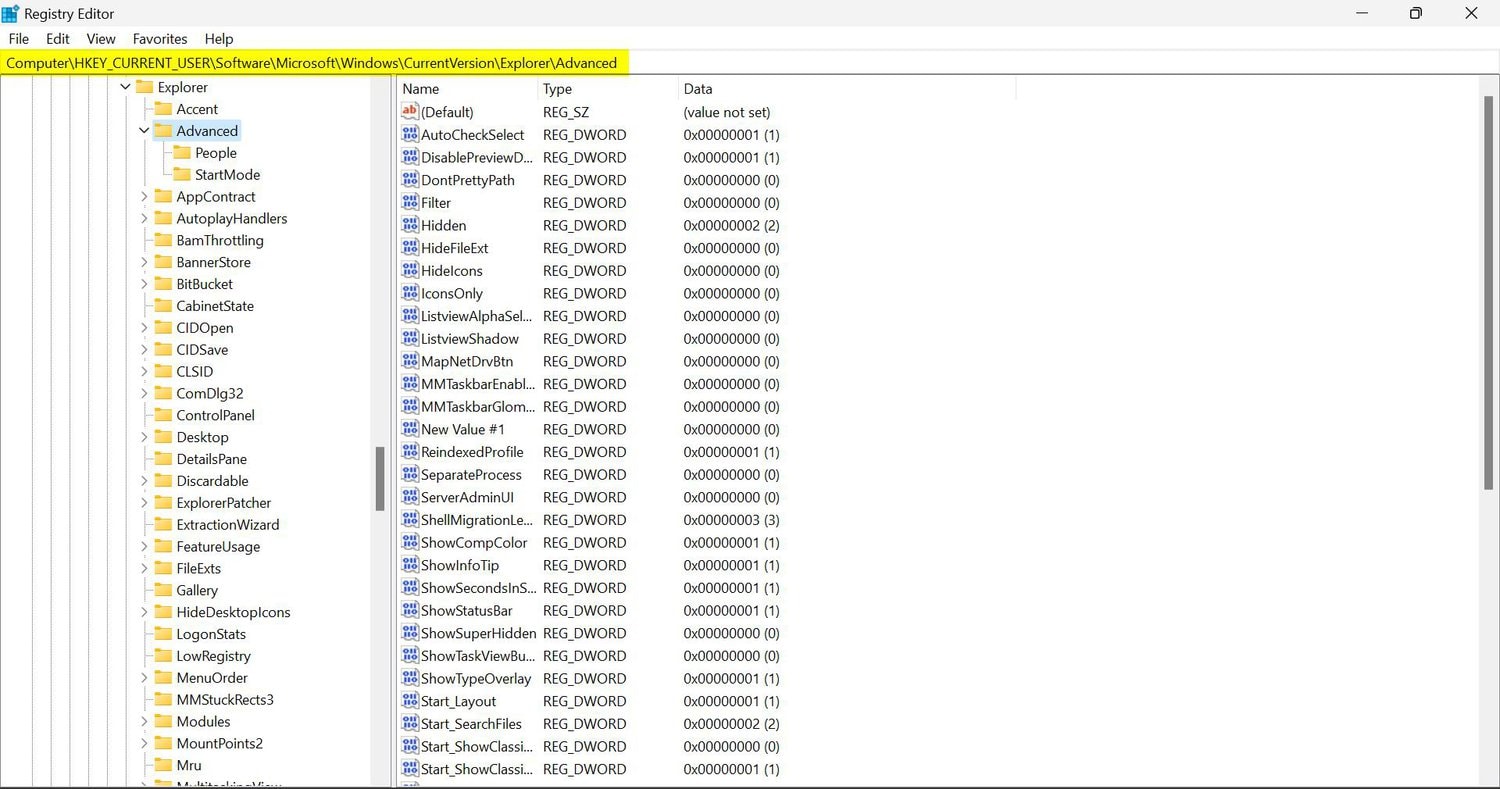The width and height of the screenshot is (1500, 789).
Task: Select the HideDesktopIcons key
Action: (233, 612)
